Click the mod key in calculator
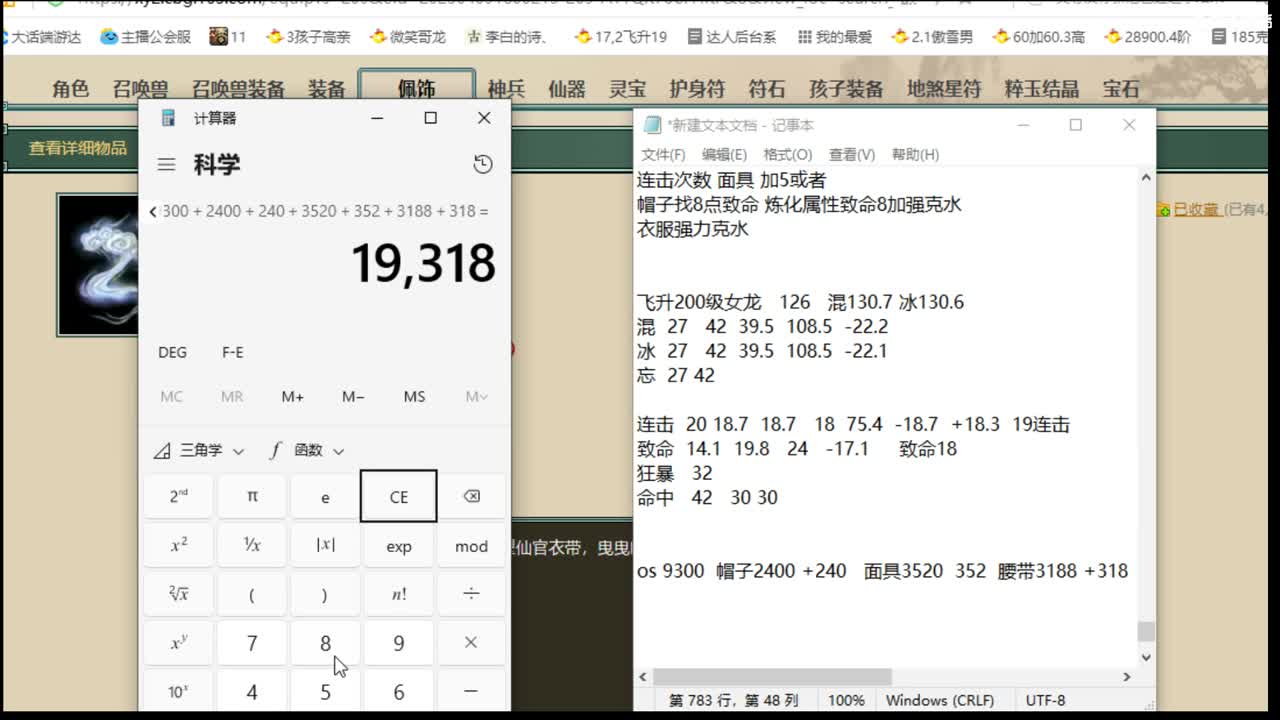Screen dimensions: 1280x720 471,546
